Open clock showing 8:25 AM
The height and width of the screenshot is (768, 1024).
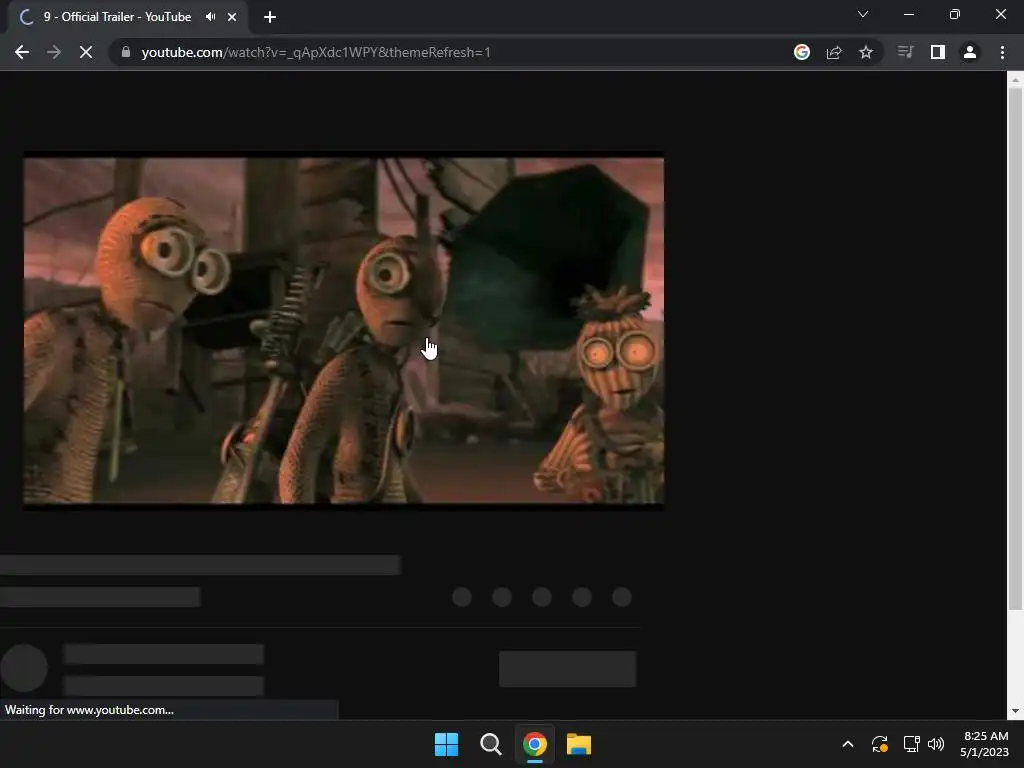(x=985, y=744)
